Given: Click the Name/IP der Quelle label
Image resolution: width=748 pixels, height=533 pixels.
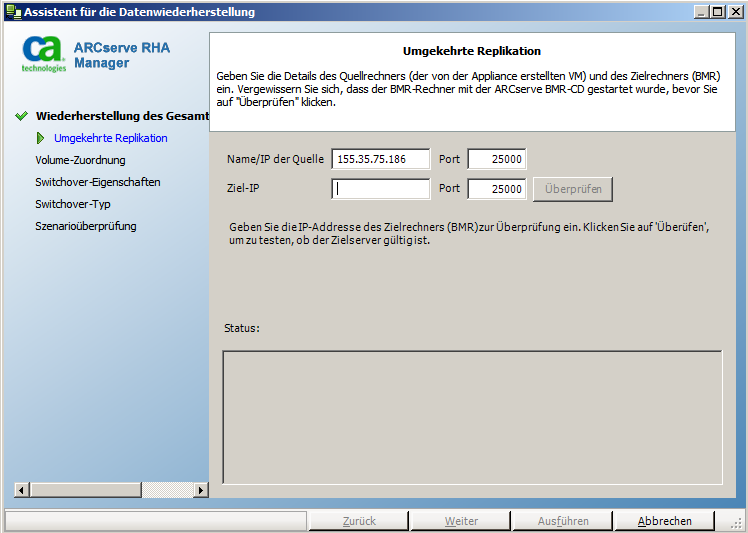Looking at the screenshot, I should (275, 159).
